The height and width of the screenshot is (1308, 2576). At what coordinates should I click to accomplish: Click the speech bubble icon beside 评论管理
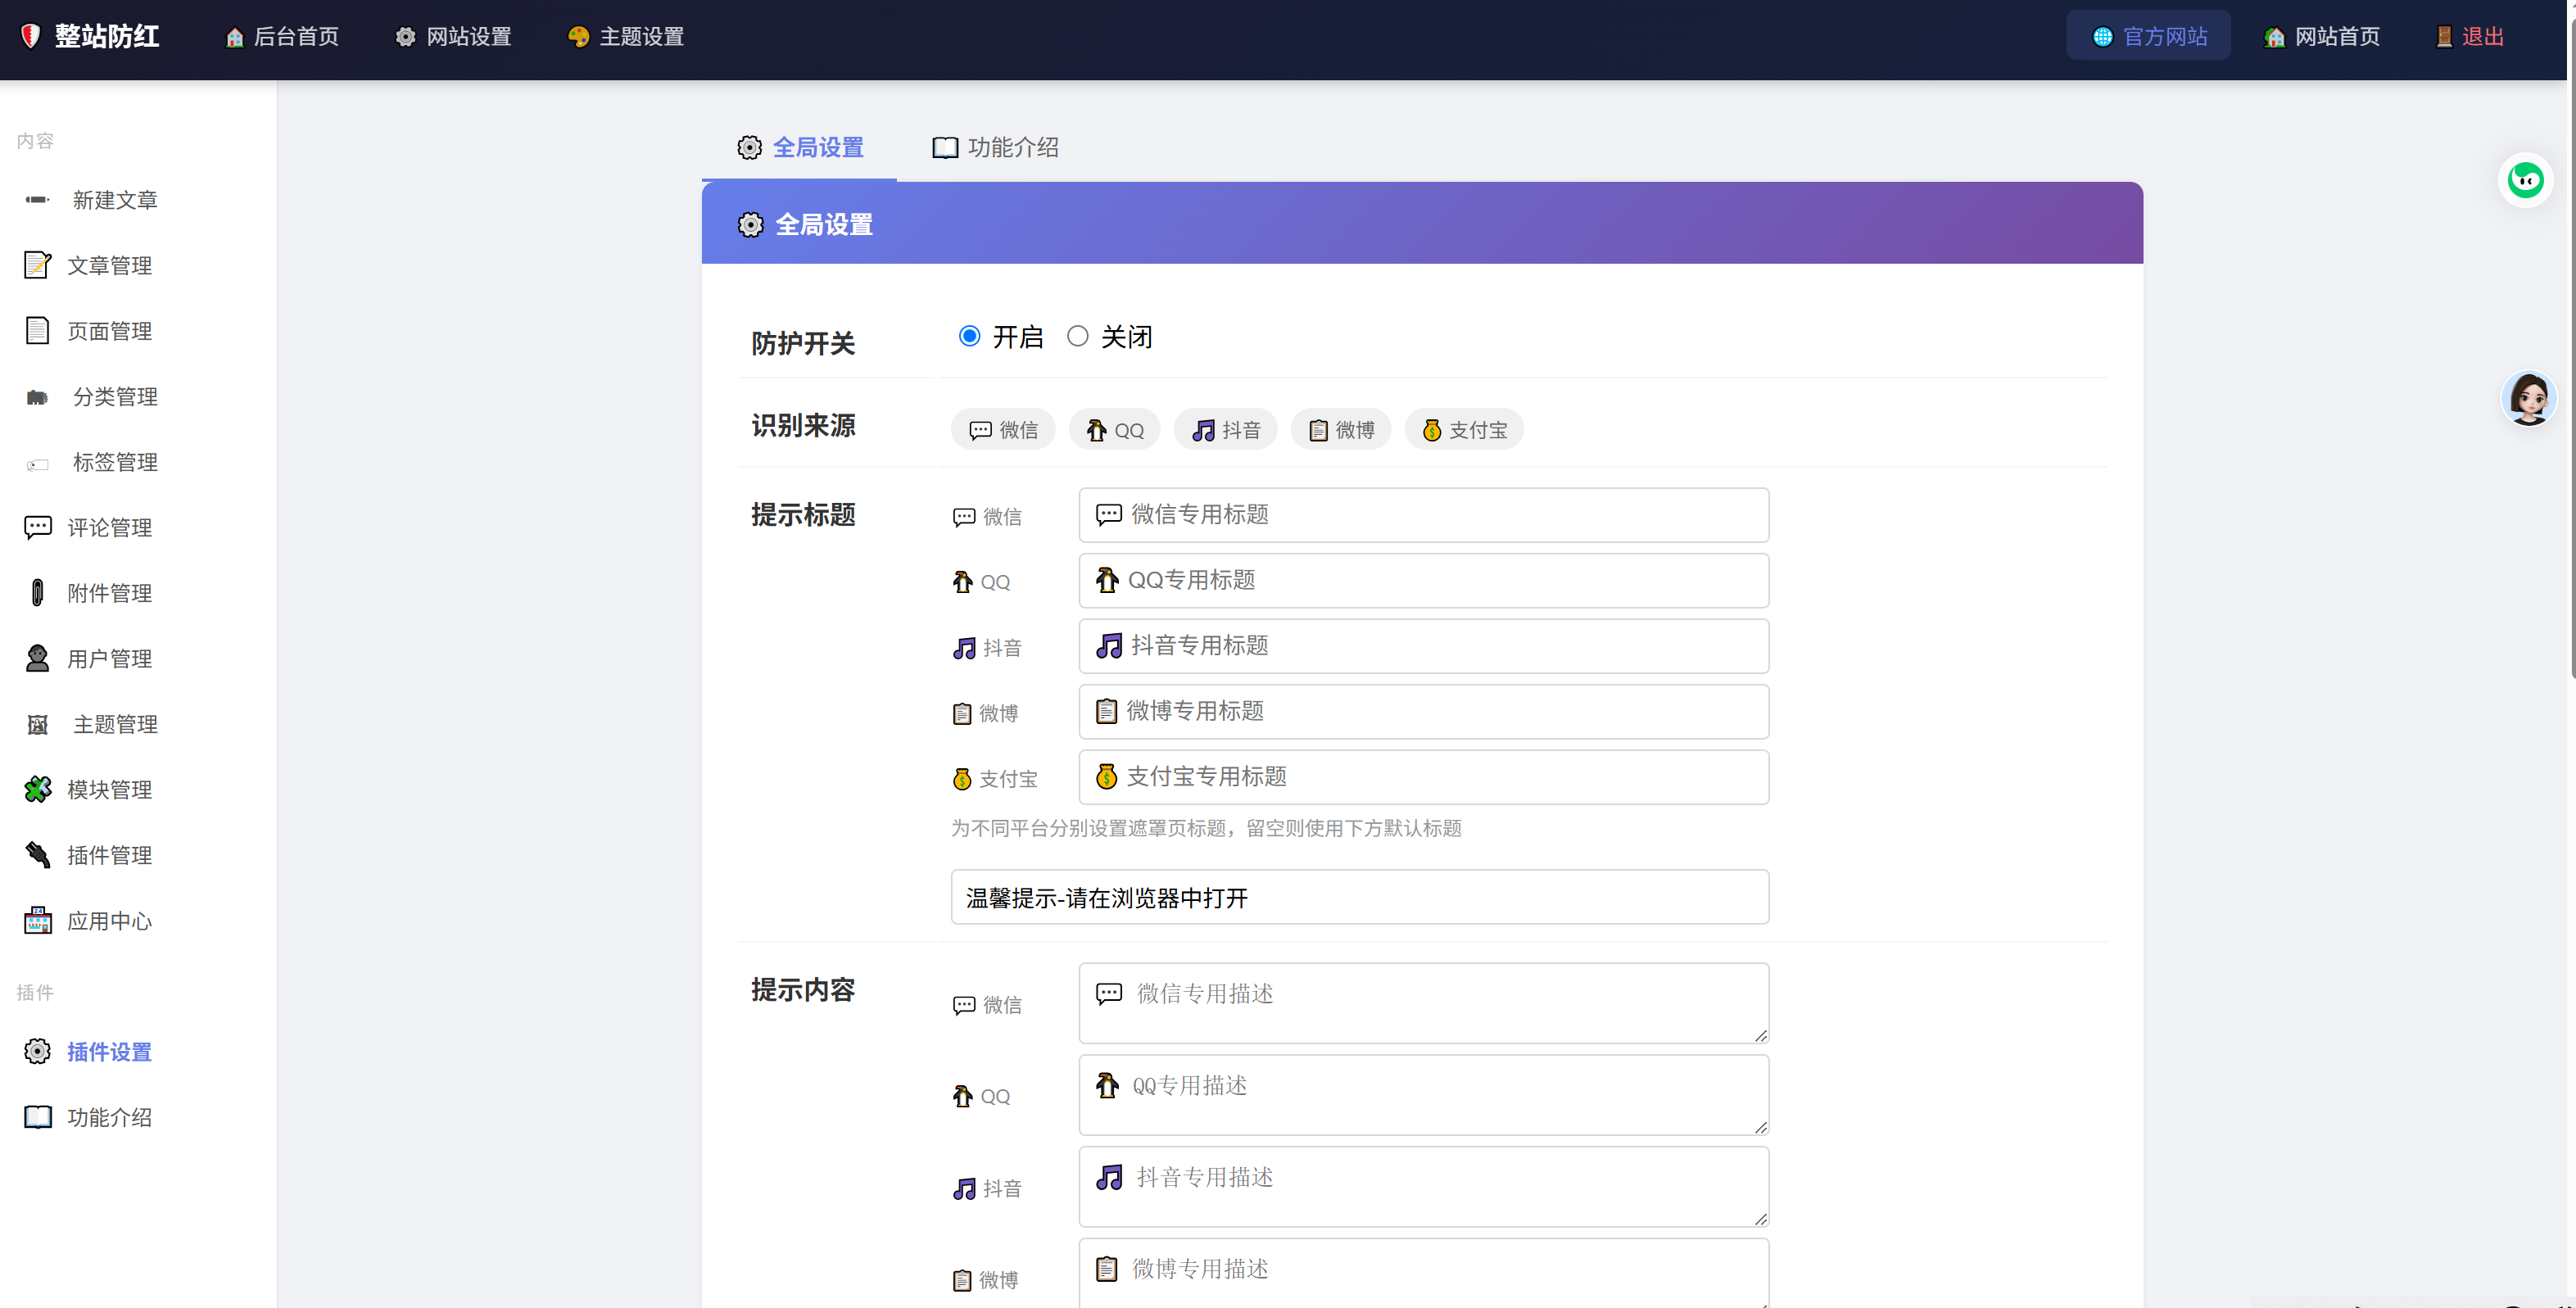click(x=37, y=527)
